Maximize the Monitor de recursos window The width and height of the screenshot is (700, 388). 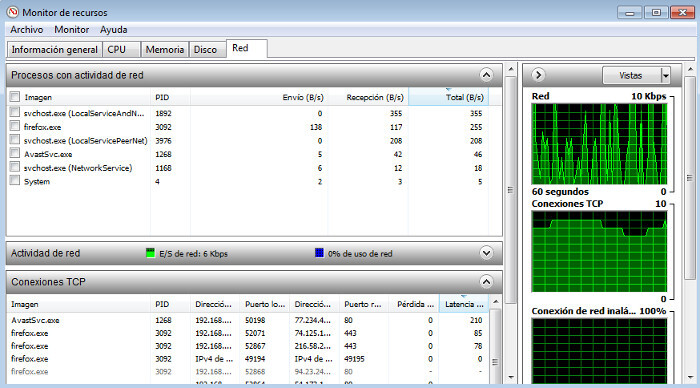(x=656, y=13)
